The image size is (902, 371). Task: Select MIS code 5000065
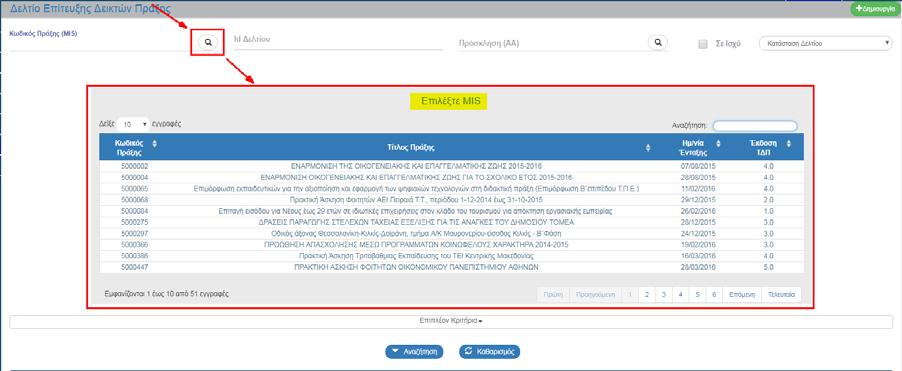134,189
